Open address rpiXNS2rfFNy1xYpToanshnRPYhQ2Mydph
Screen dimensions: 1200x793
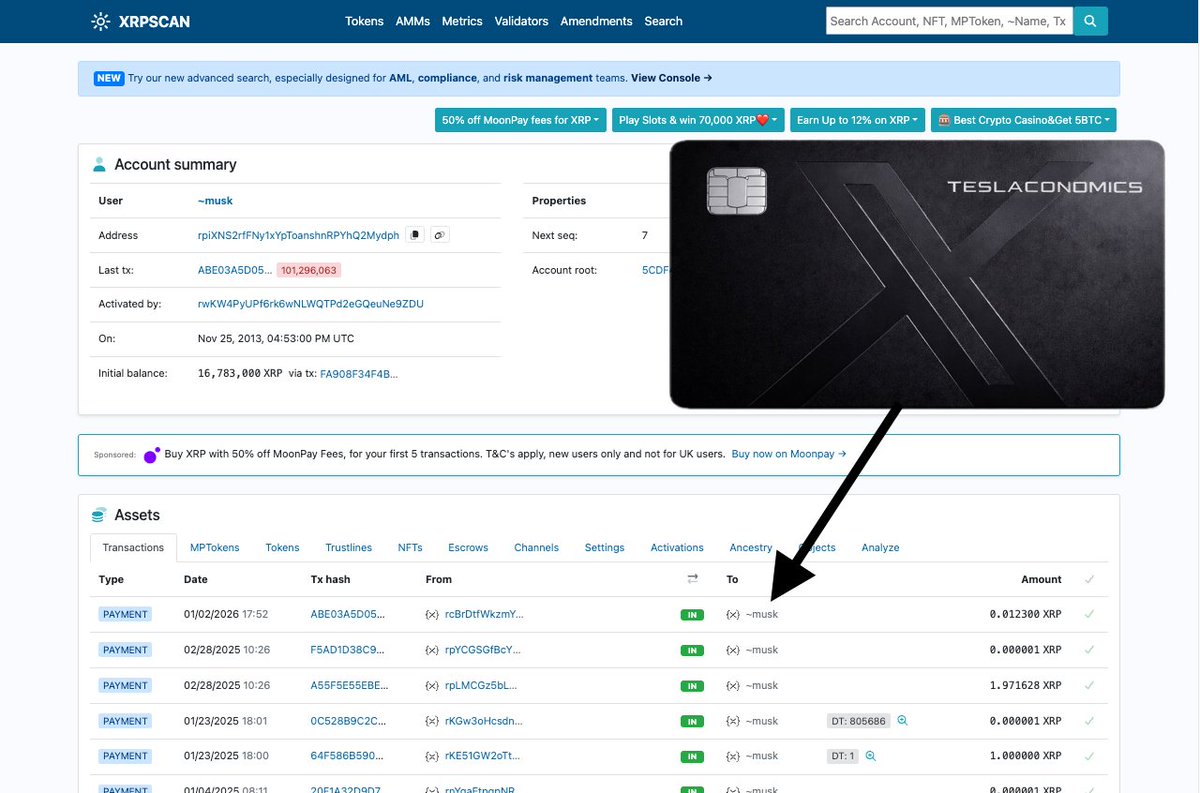[298, 235]
